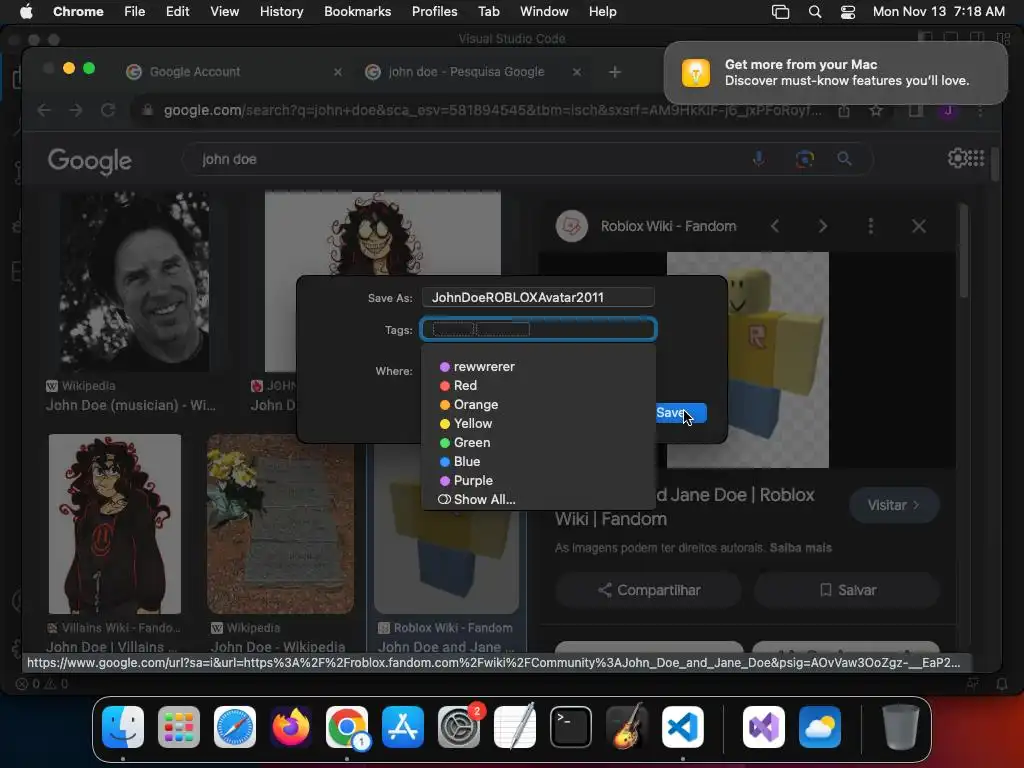Launch GarageBand from the dock
1024x768 pixels.
pos(627,727)
